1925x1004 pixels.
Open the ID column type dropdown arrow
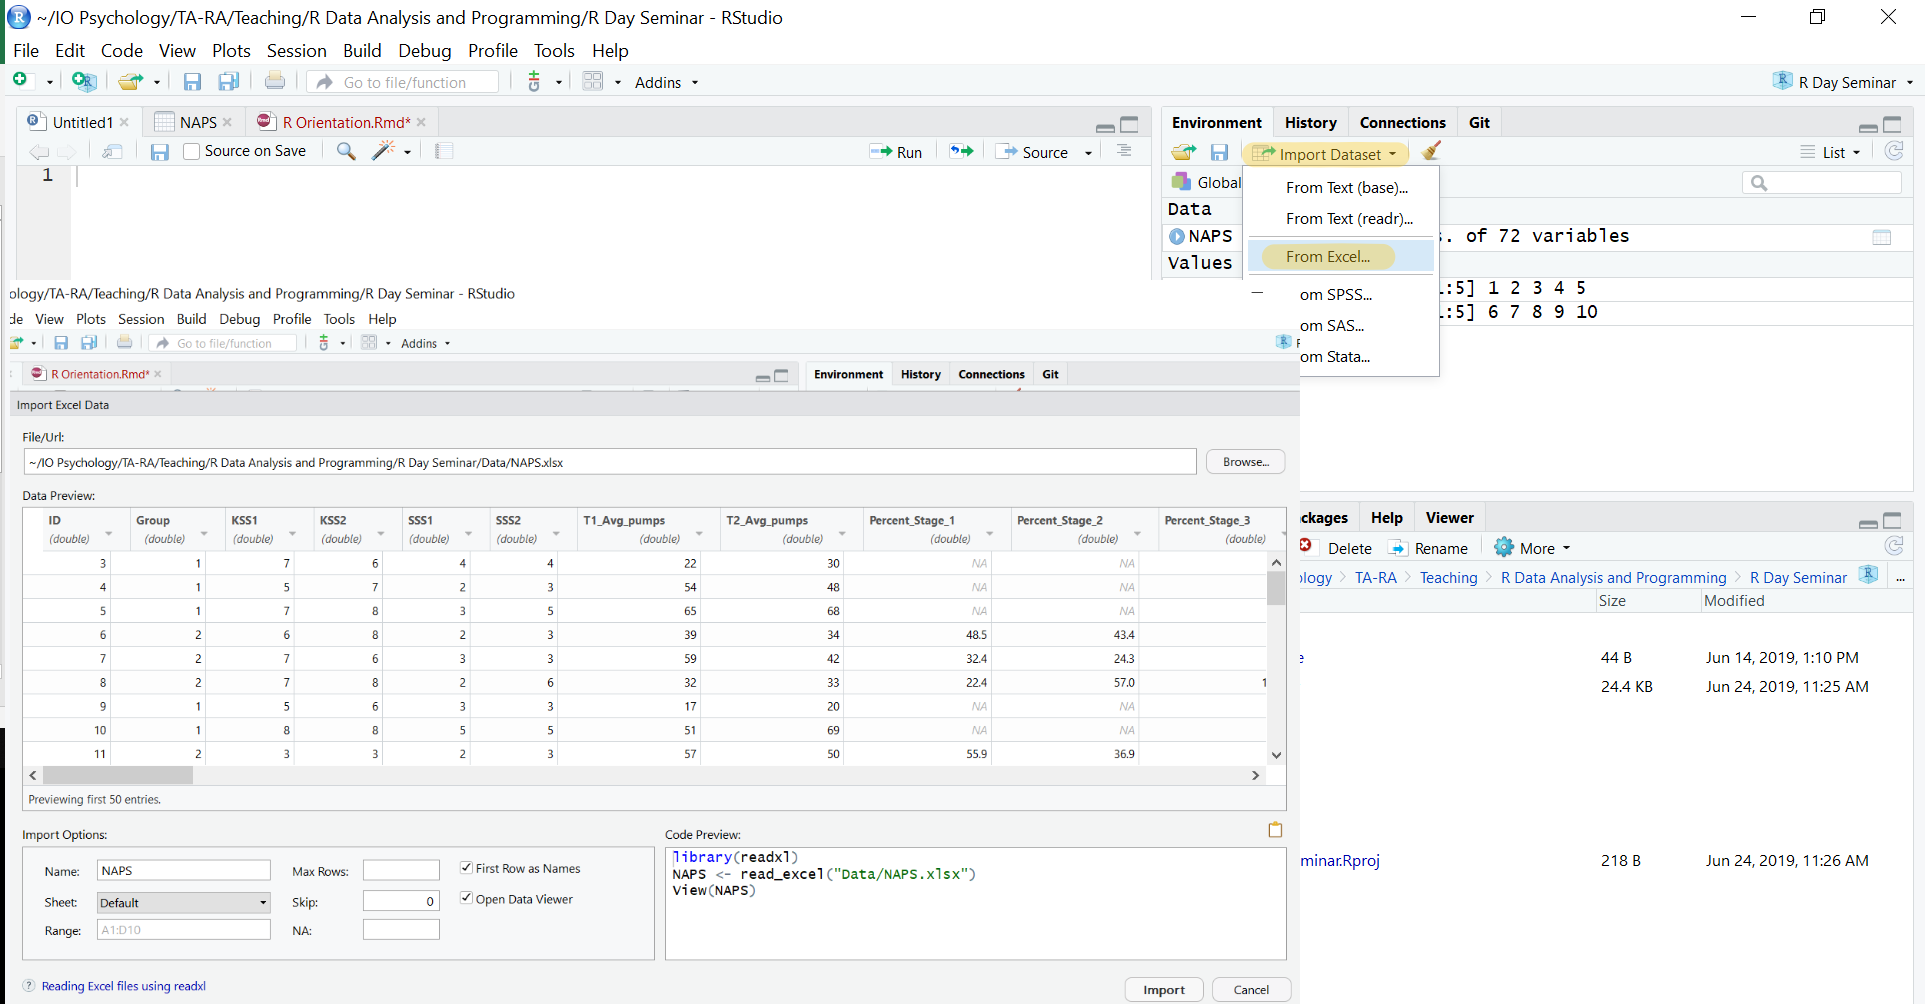tap(109, 535)
